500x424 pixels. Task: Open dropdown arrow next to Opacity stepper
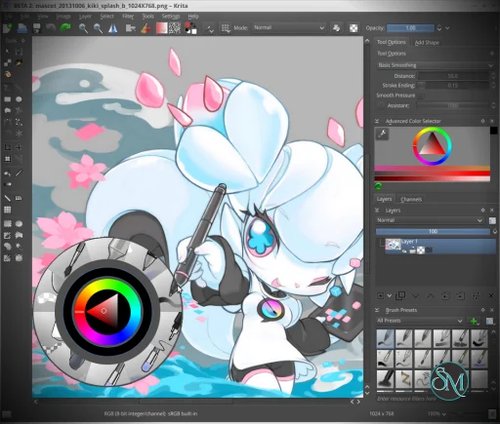point(447,28)
